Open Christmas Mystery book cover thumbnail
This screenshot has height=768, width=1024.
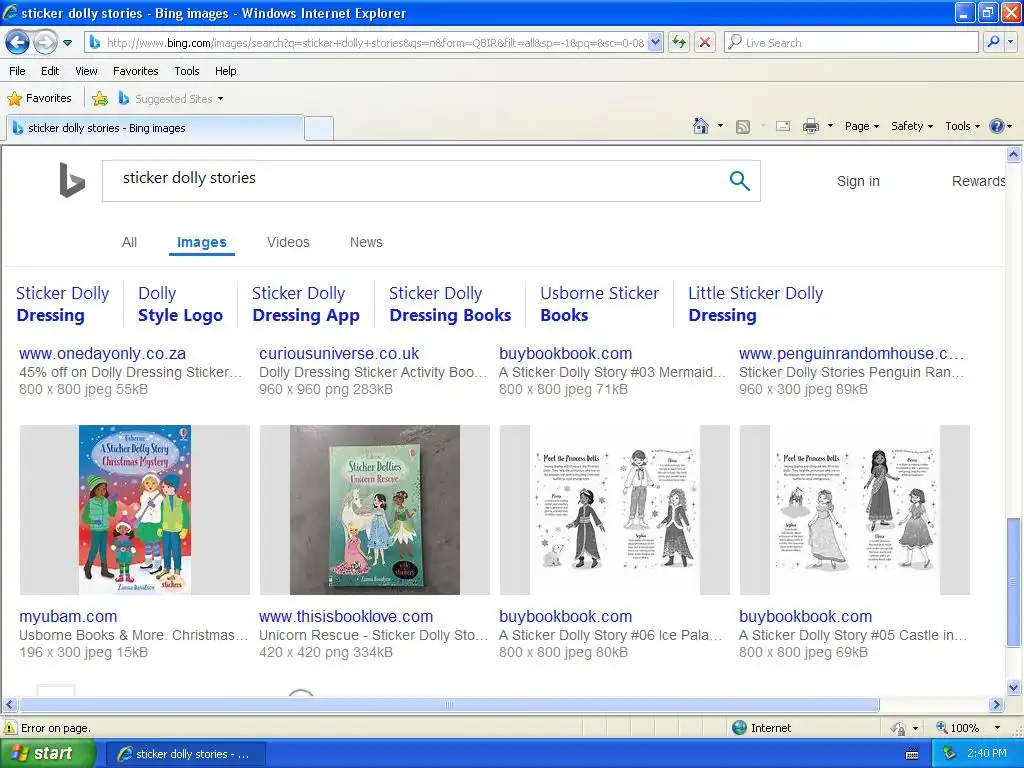tap(135, 509)
